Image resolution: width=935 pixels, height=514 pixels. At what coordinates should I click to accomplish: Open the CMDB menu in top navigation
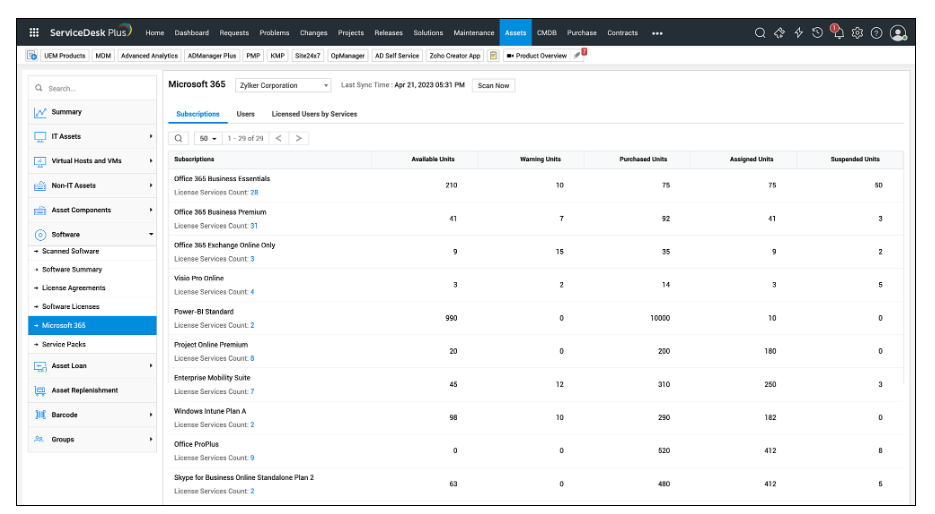click(x=546, y=33)
